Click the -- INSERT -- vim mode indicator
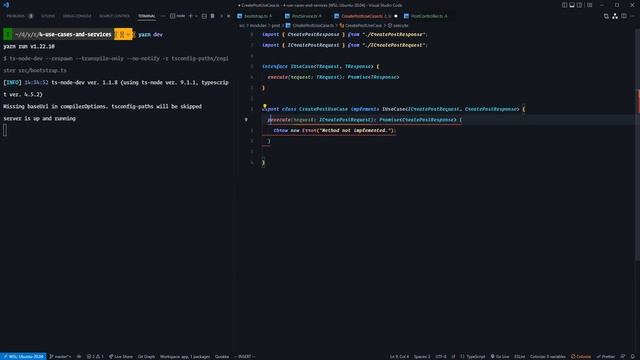The height and width of the screenshot is (360, 640). pyautogui.click(x=244, y=356)
